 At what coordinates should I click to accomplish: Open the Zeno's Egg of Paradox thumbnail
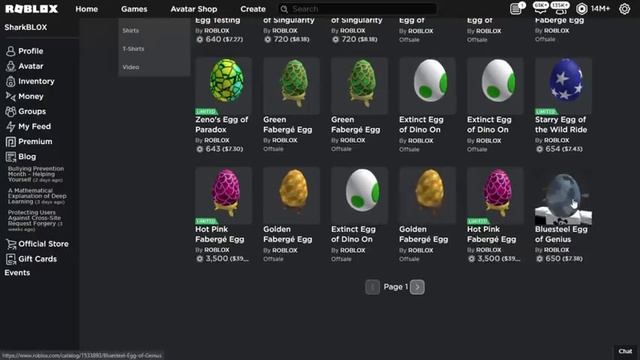click(x=224, y=86)
